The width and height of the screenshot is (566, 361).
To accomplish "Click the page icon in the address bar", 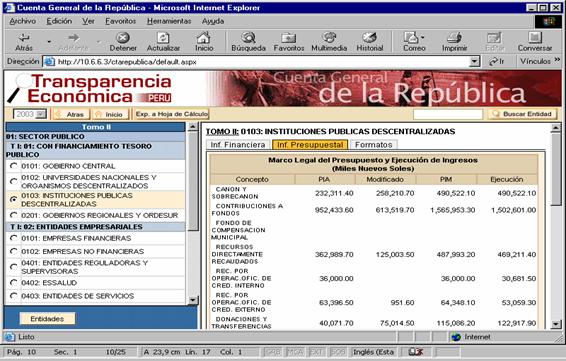I will (x=49, y=62).
